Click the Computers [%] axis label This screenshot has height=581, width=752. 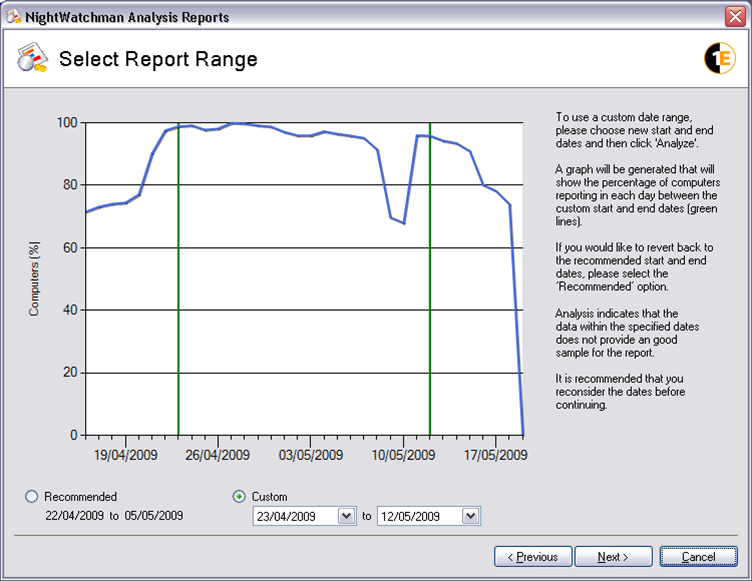34,279
